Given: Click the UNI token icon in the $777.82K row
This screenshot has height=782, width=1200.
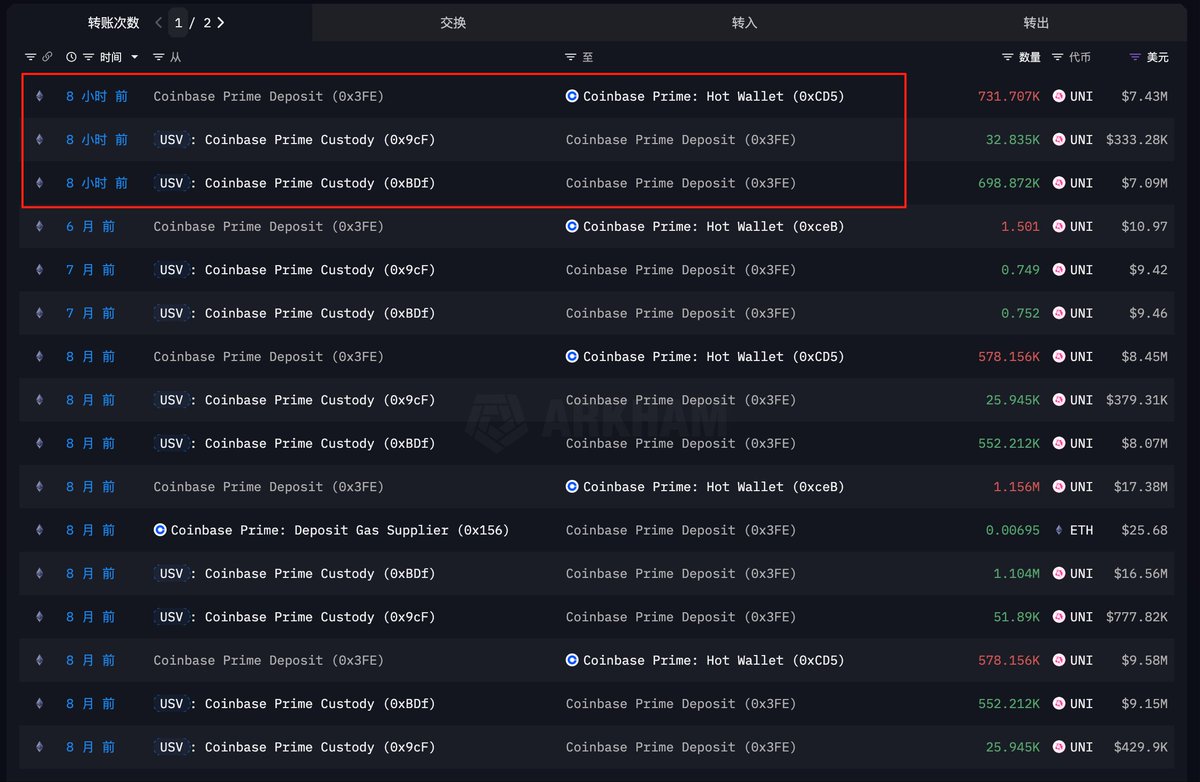Looking at the screenshot, I should (x=1059, y=617).
